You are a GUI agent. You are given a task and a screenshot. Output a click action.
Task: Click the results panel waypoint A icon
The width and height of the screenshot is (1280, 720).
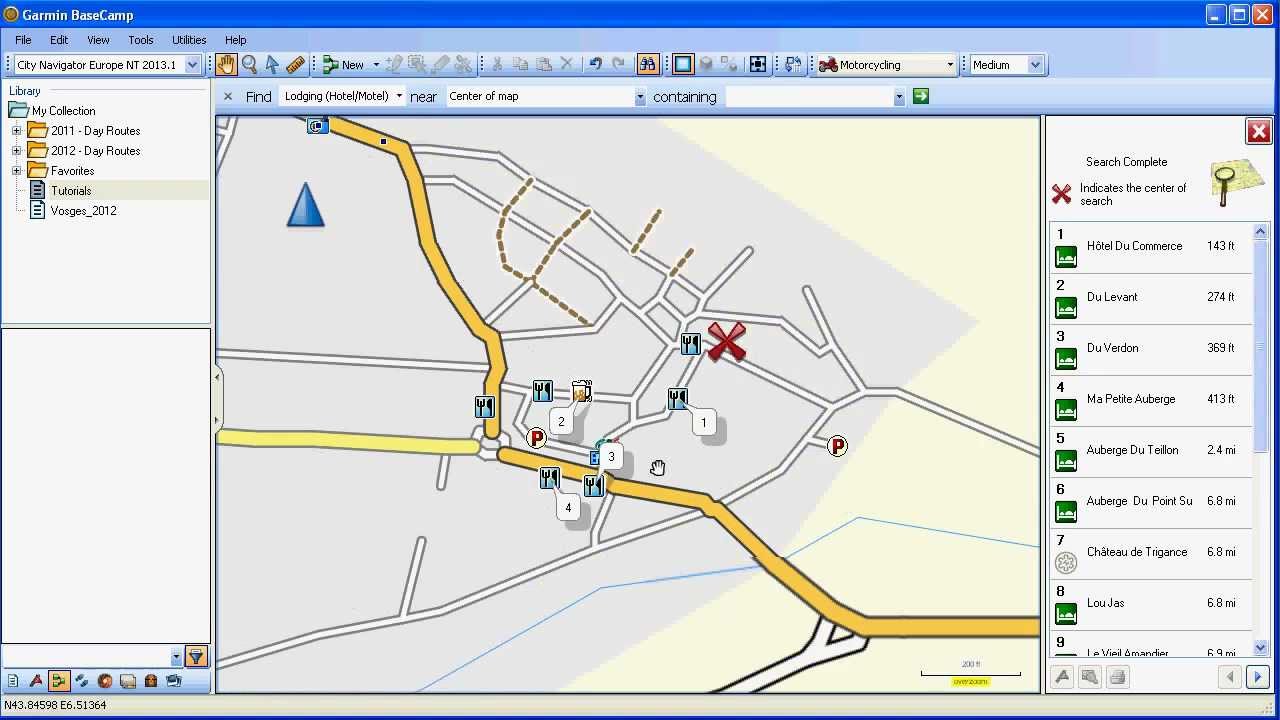pyautogui.click(x=1062, y=677)
